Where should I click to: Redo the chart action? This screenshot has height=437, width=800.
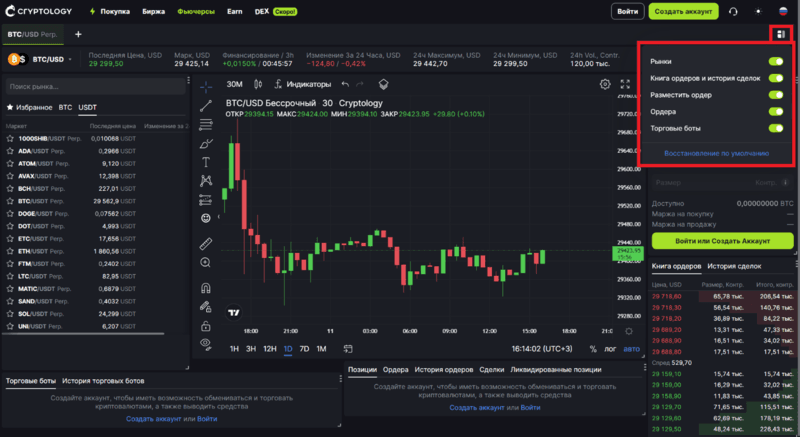(360, 84)
